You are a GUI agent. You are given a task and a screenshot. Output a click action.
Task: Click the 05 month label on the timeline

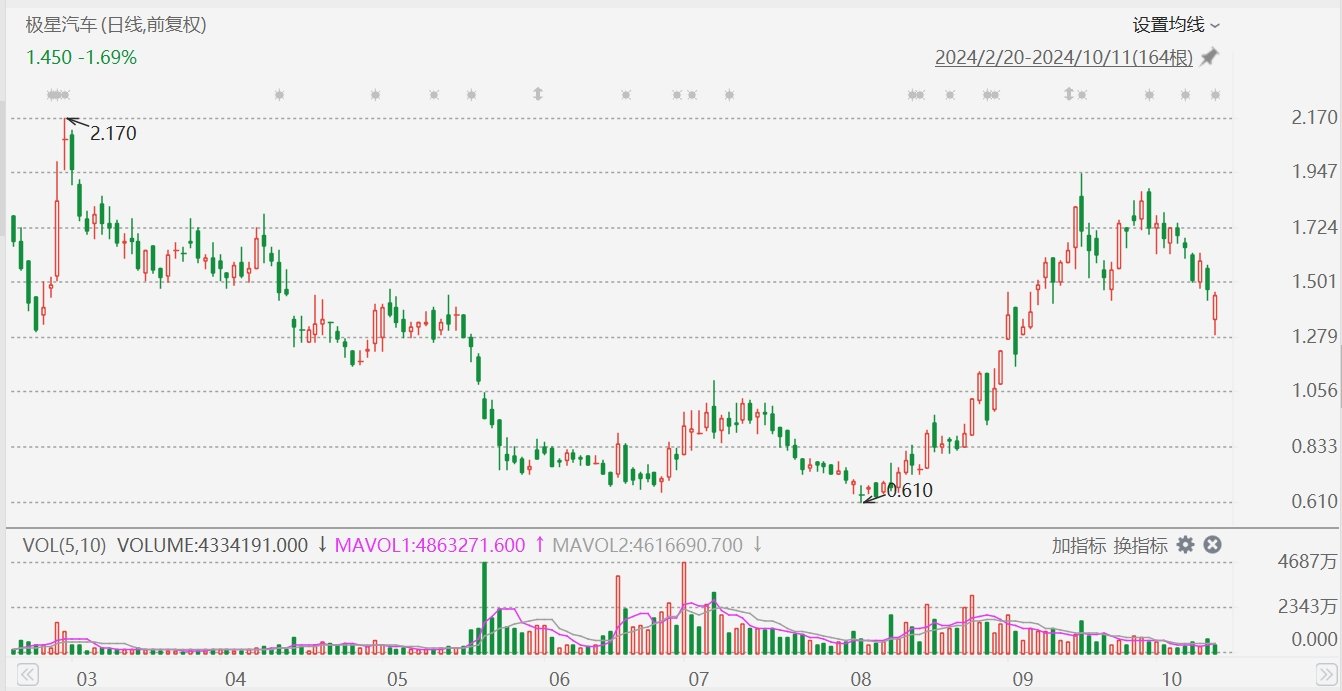[397, 680]
